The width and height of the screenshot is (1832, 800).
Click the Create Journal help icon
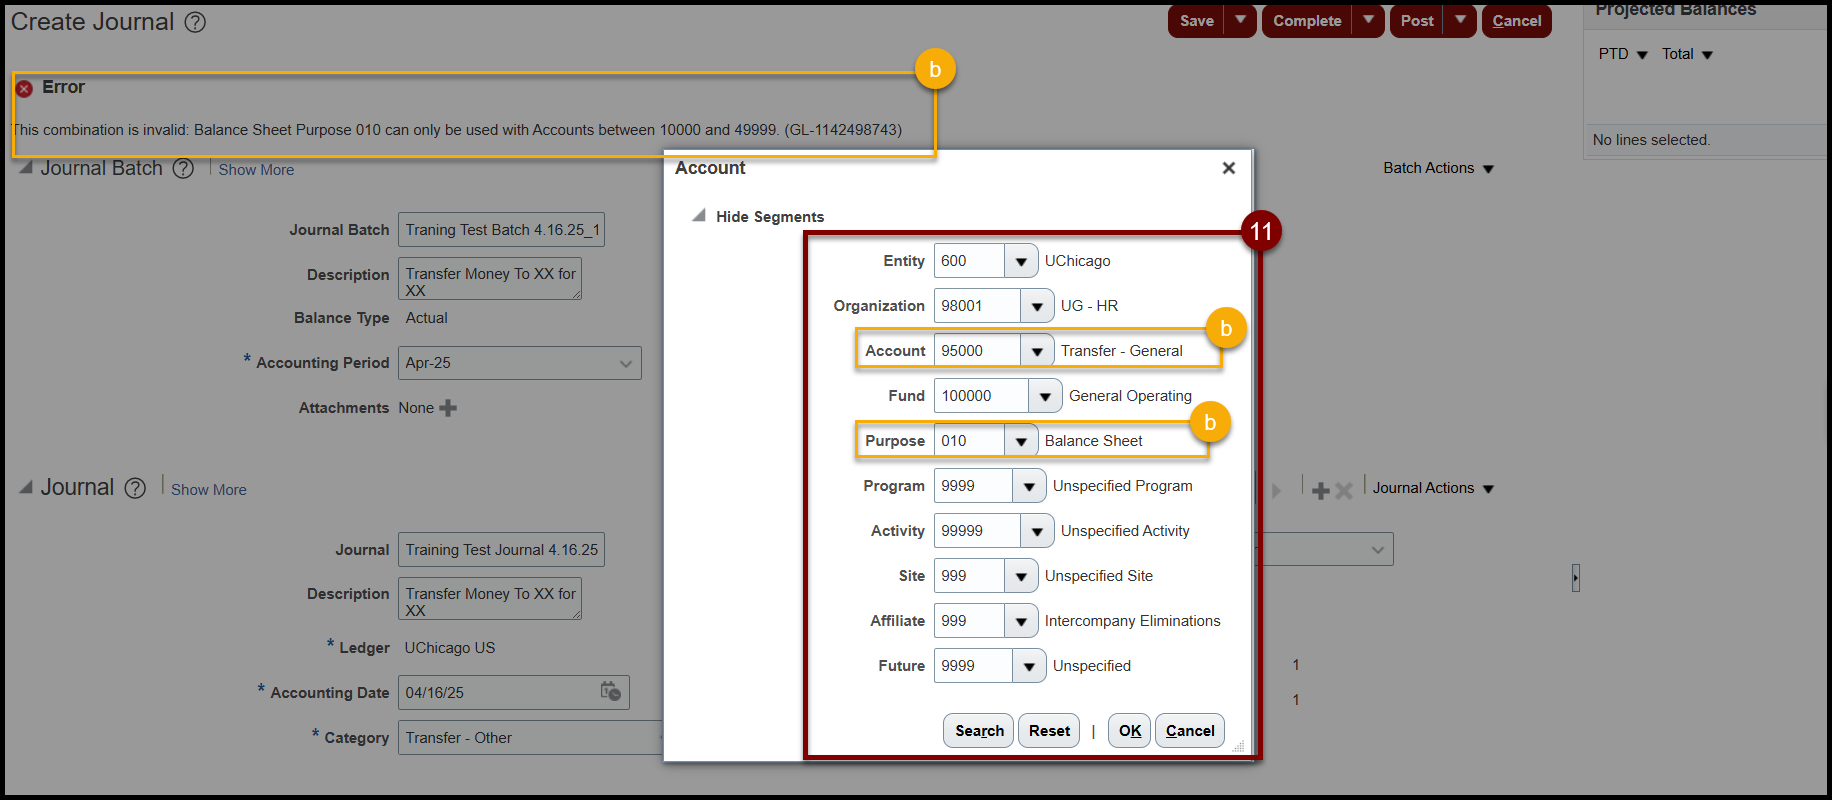tap(196, 22)
